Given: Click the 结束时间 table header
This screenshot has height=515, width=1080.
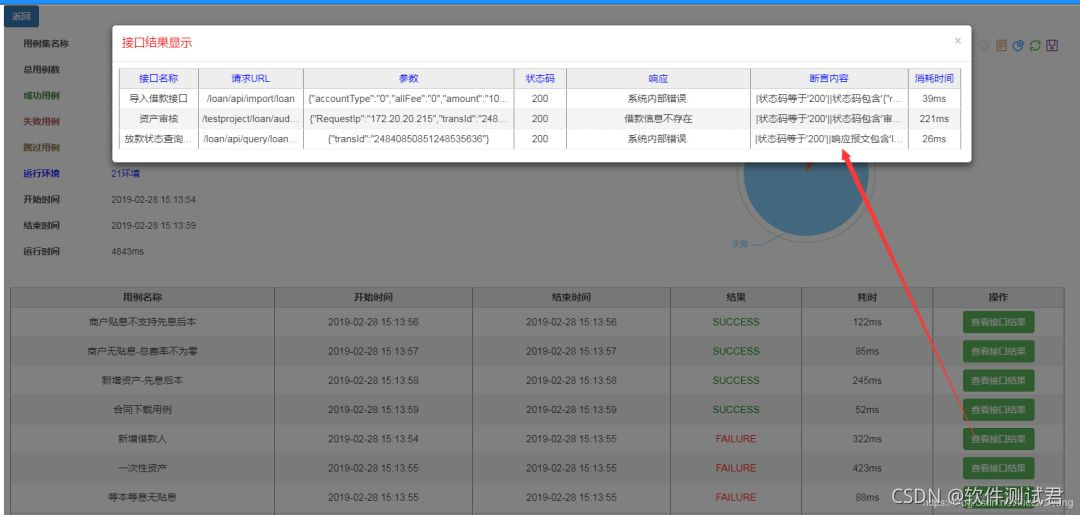Looking at the screenshot, I should pyautogui.click(x=571, y=297).
